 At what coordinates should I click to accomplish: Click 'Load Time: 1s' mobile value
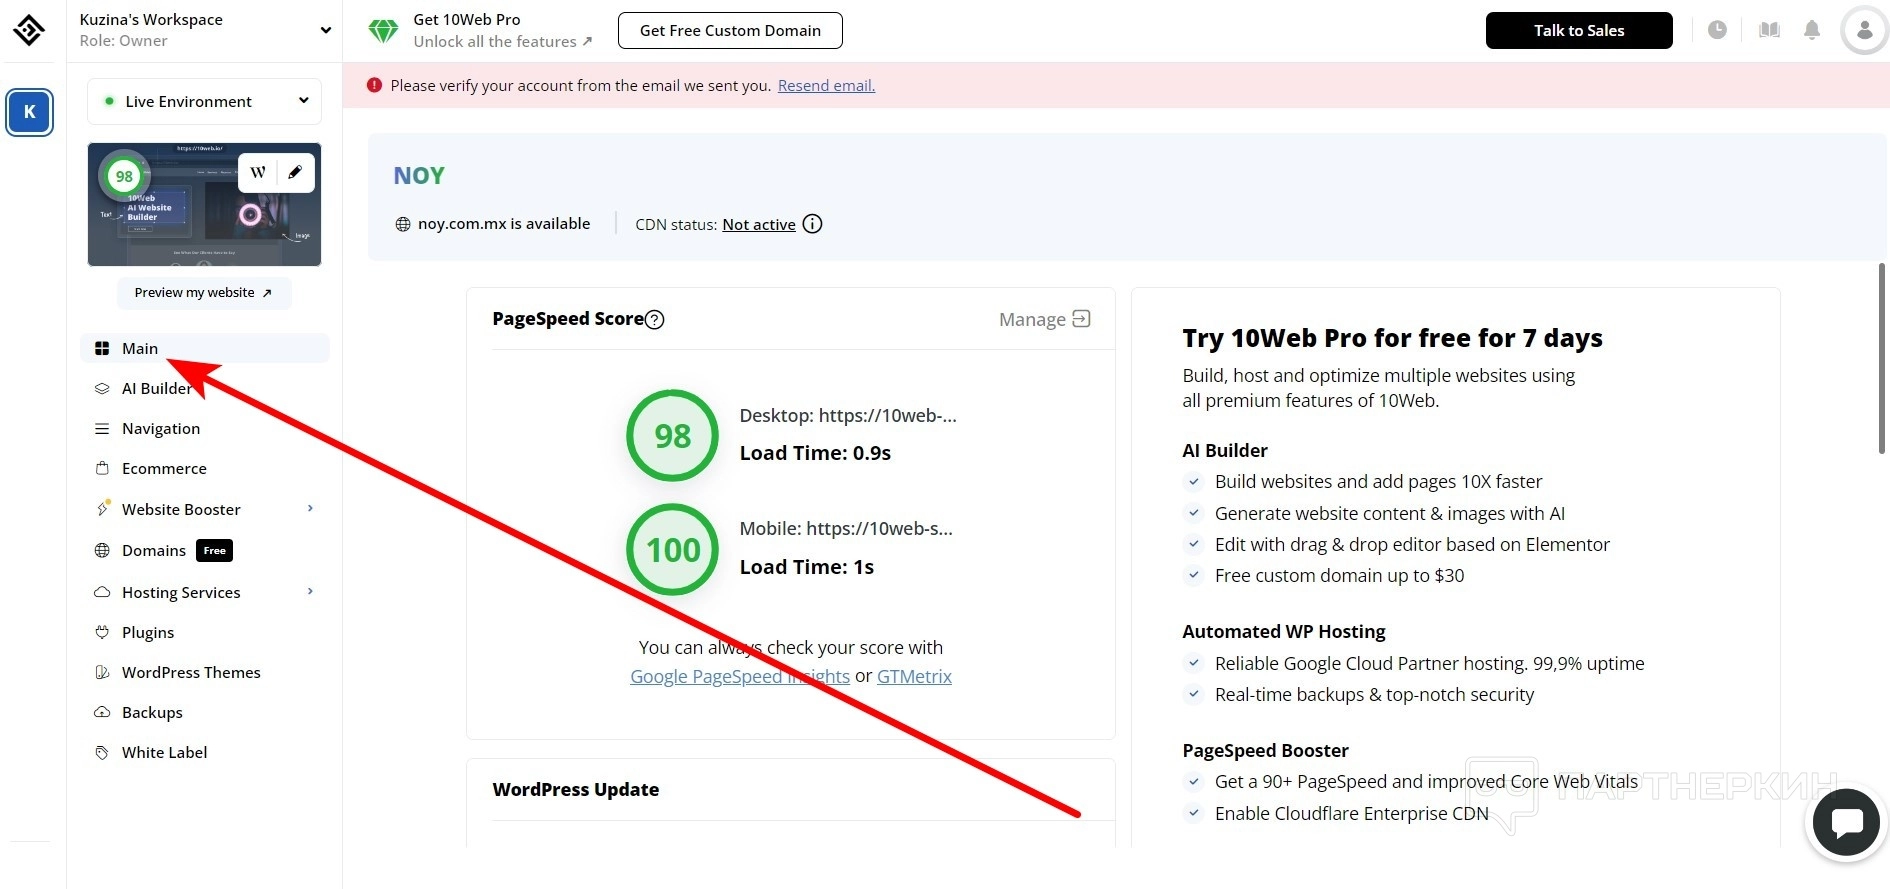807,567
